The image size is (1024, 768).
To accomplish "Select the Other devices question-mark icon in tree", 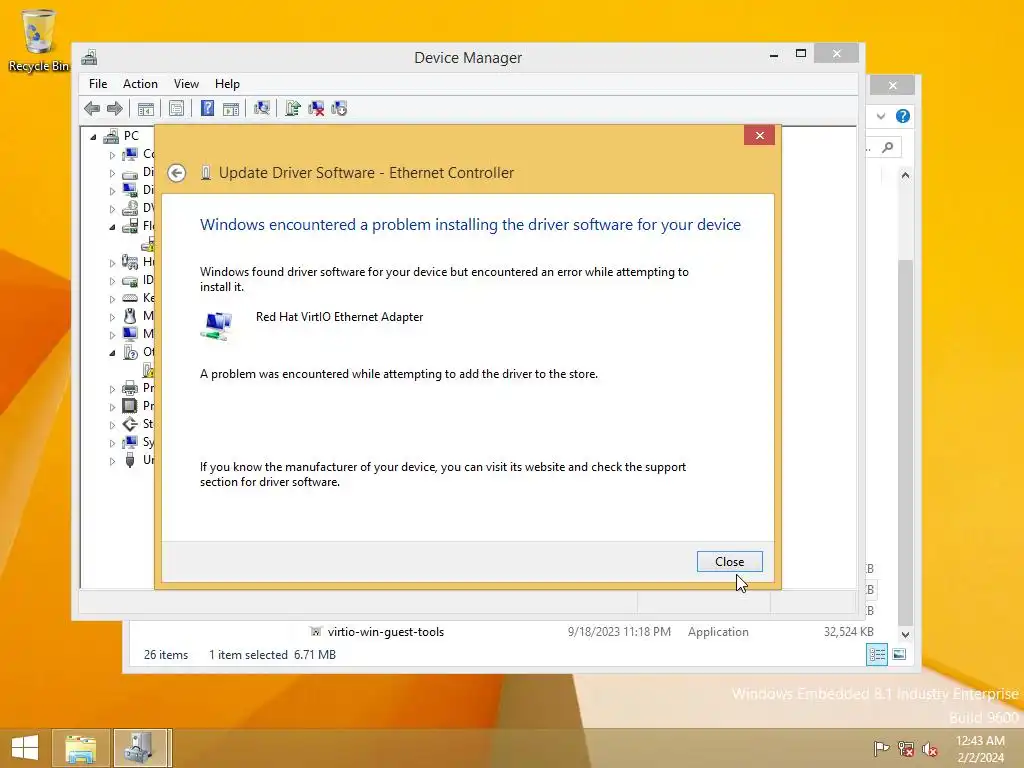I will pyautogui.click(x=130, y=352).
